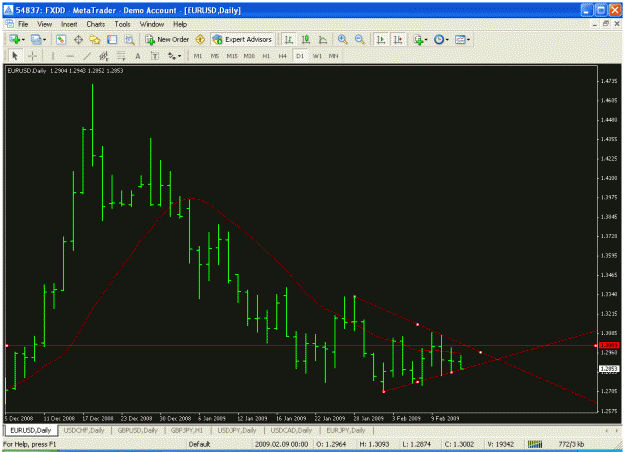This screenshot has height=452, width=625.
Task: Select the Text Label tool
Action: 155,56
